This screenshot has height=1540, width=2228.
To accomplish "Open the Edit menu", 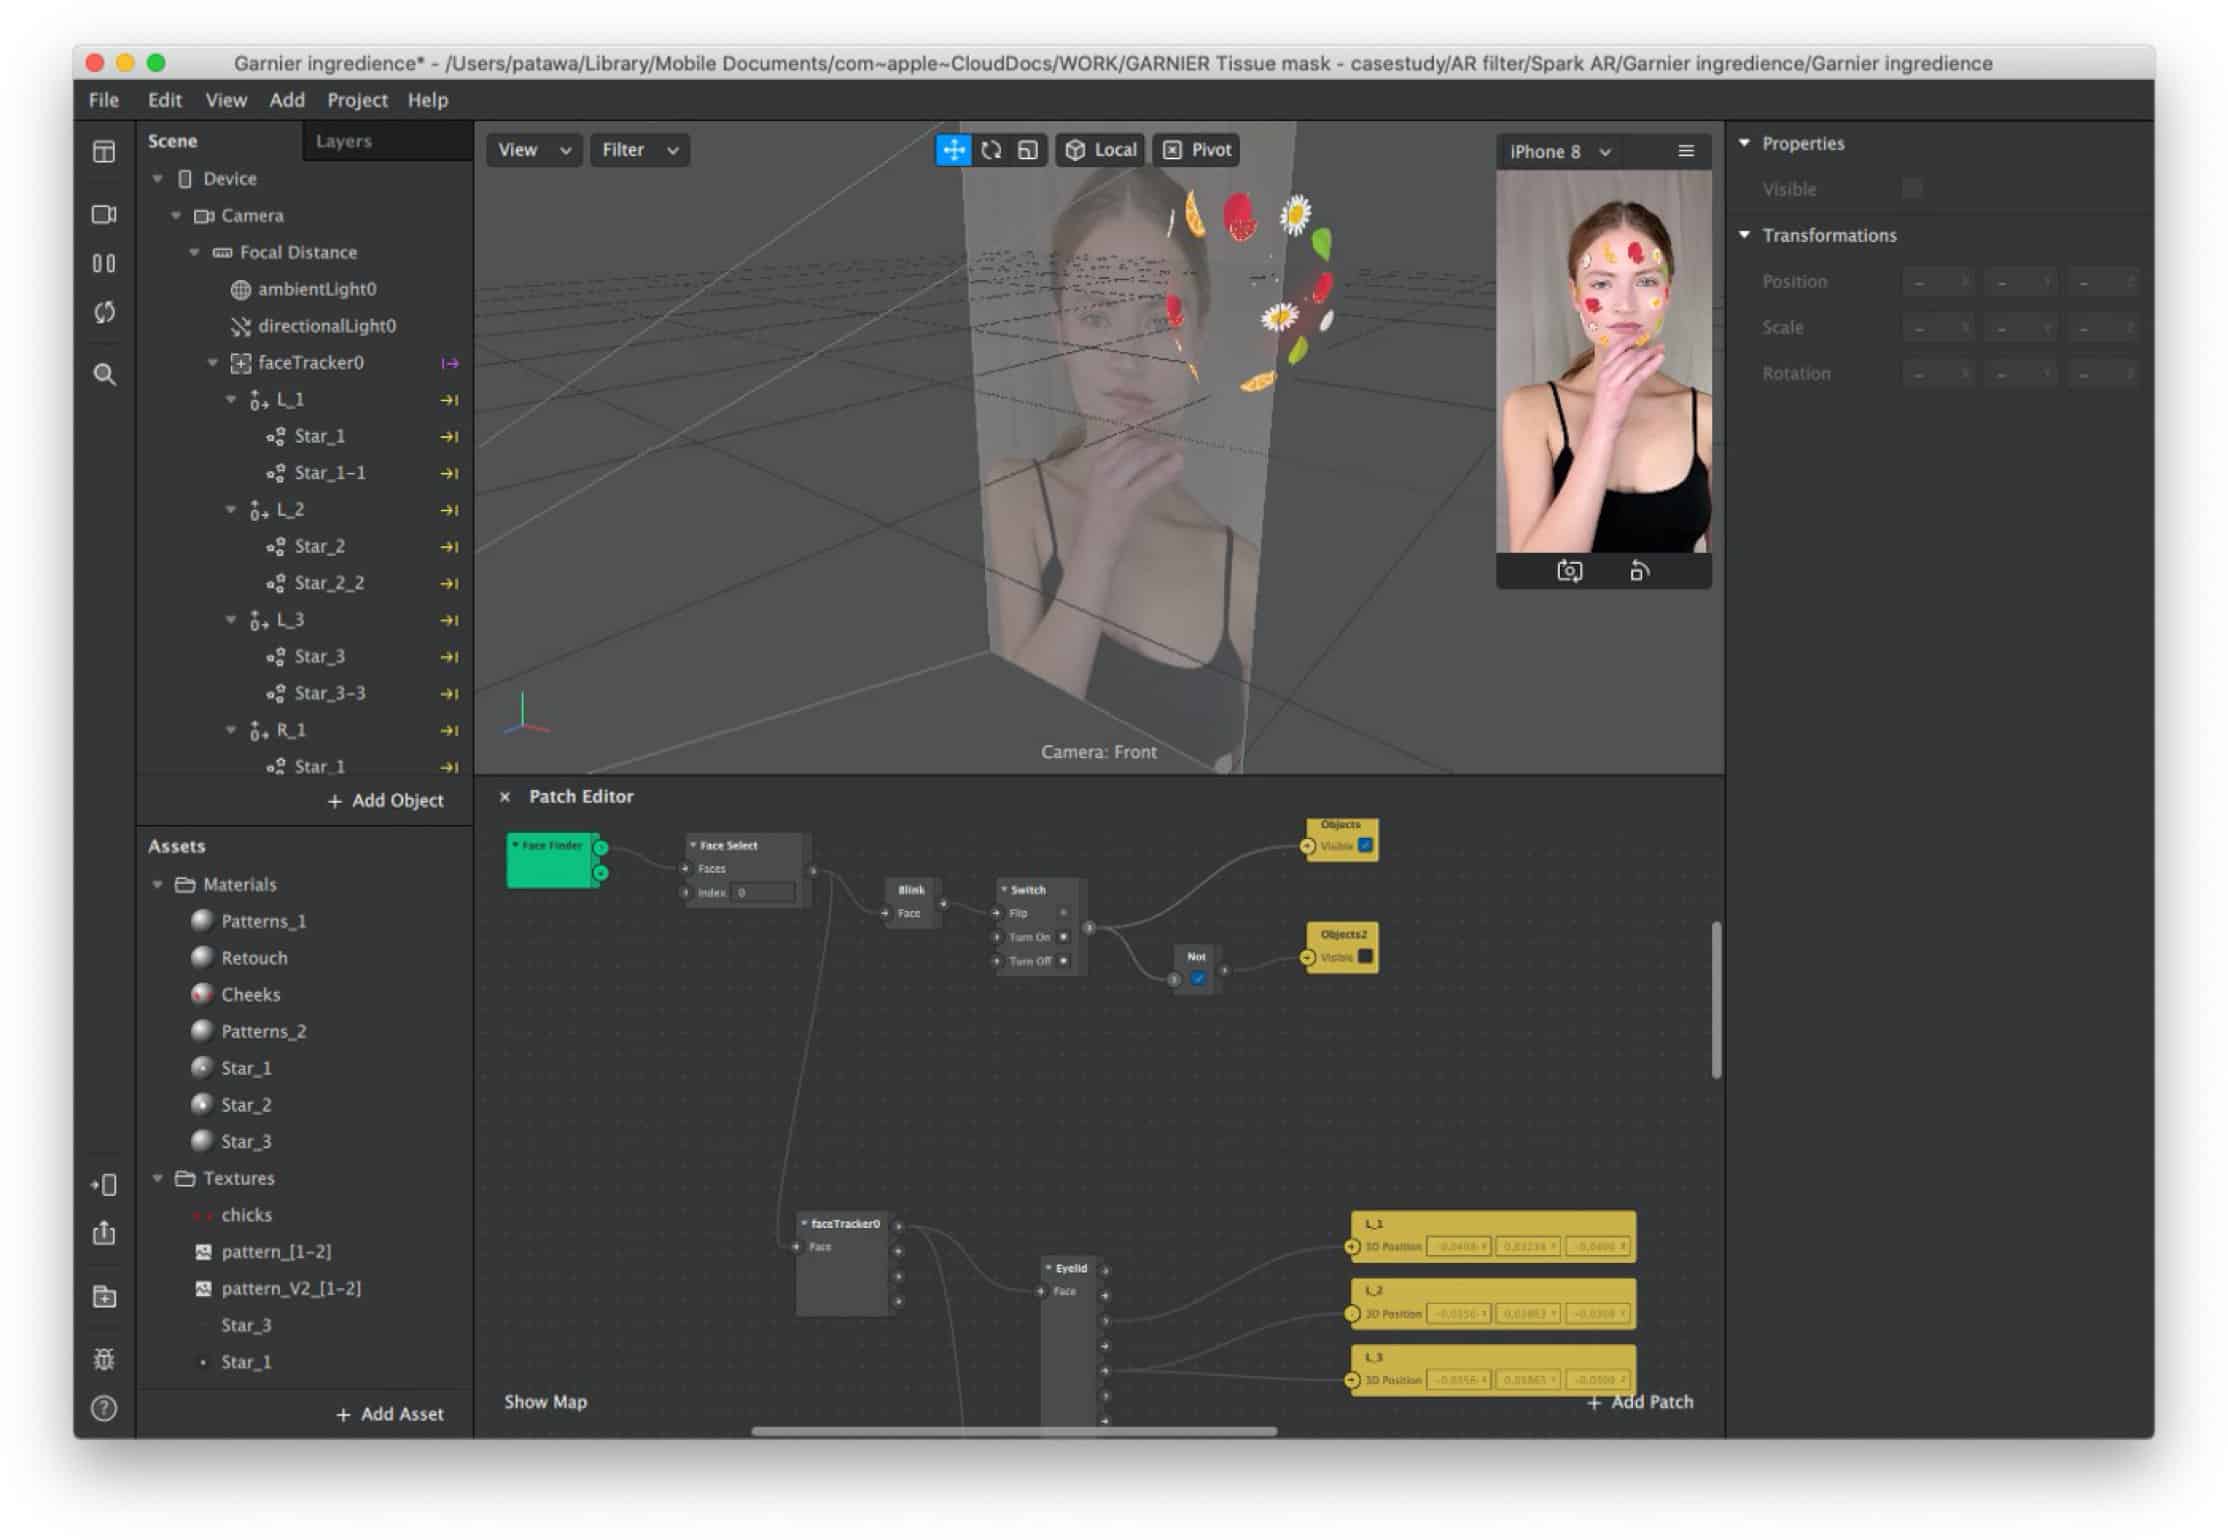I will pos(165,100).
